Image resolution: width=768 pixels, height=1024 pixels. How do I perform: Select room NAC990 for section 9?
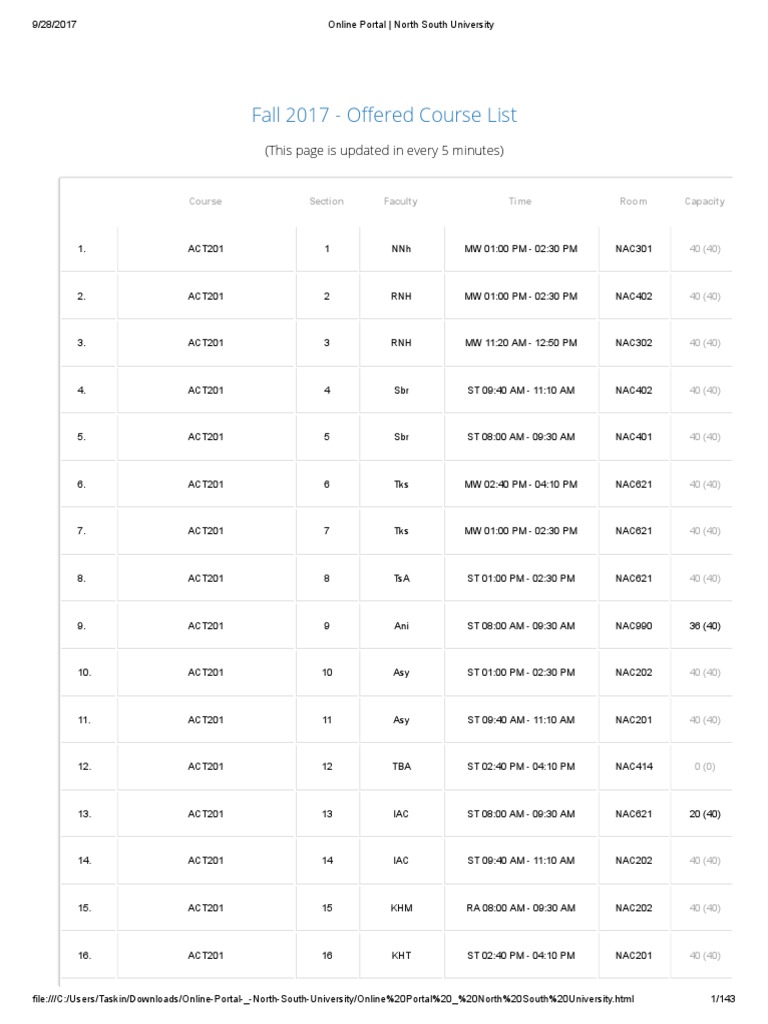(x=633, y=626)
